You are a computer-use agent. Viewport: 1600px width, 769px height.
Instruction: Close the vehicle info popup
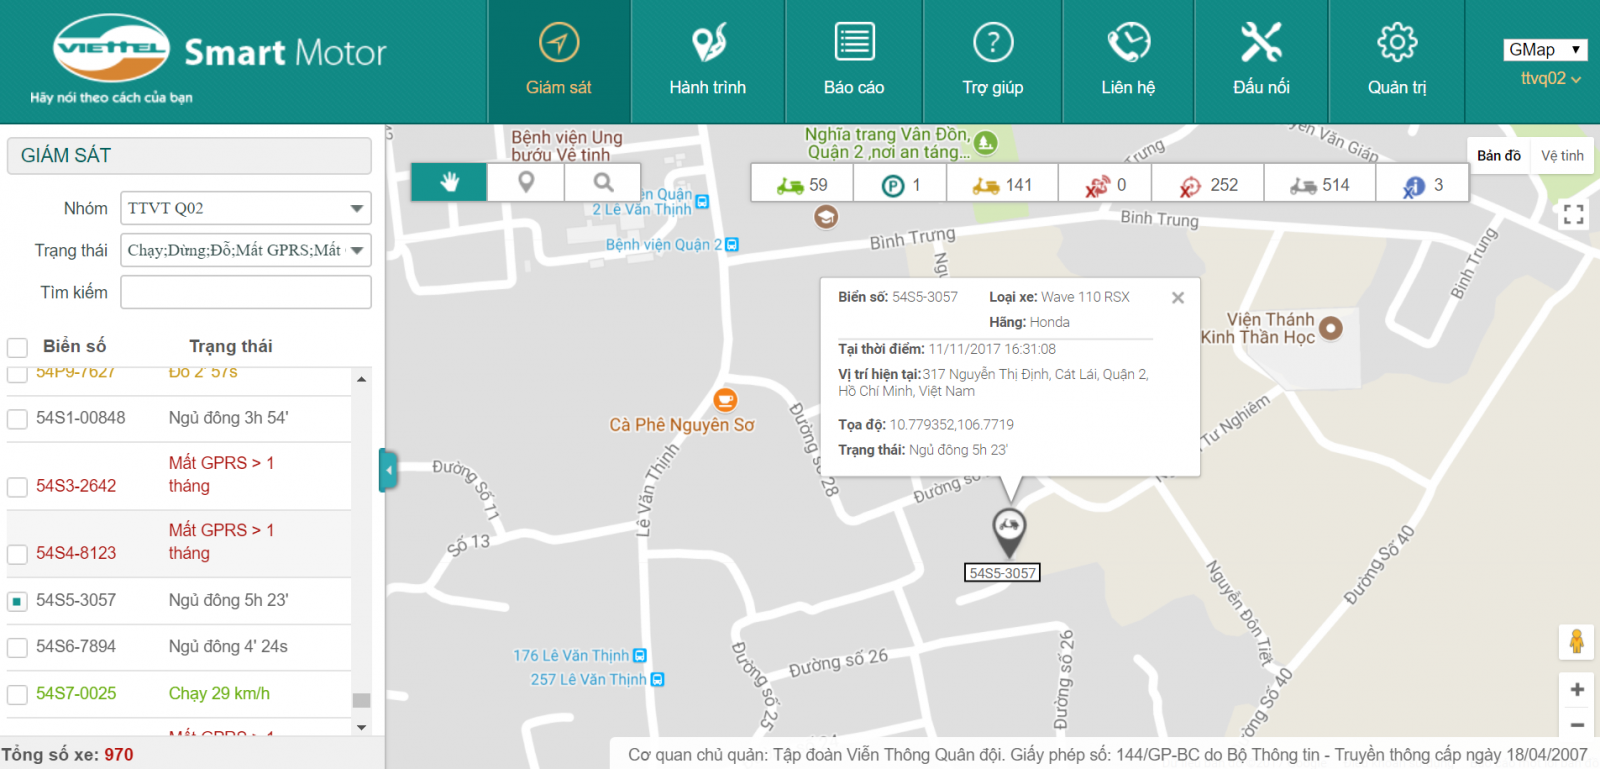coord(1178,298)
